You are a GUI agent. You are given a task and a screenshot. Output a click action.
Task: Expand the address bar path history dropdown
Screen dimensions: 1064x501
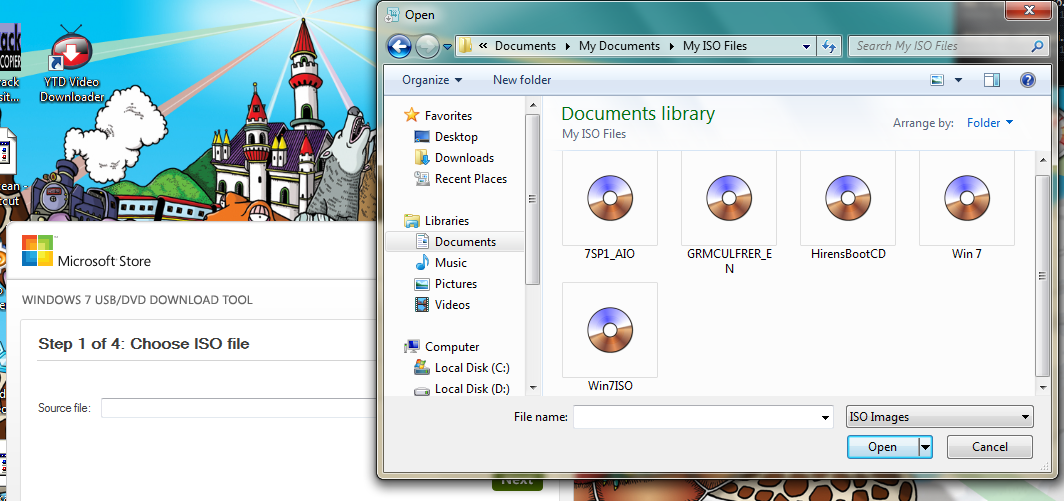click(806, 46)
